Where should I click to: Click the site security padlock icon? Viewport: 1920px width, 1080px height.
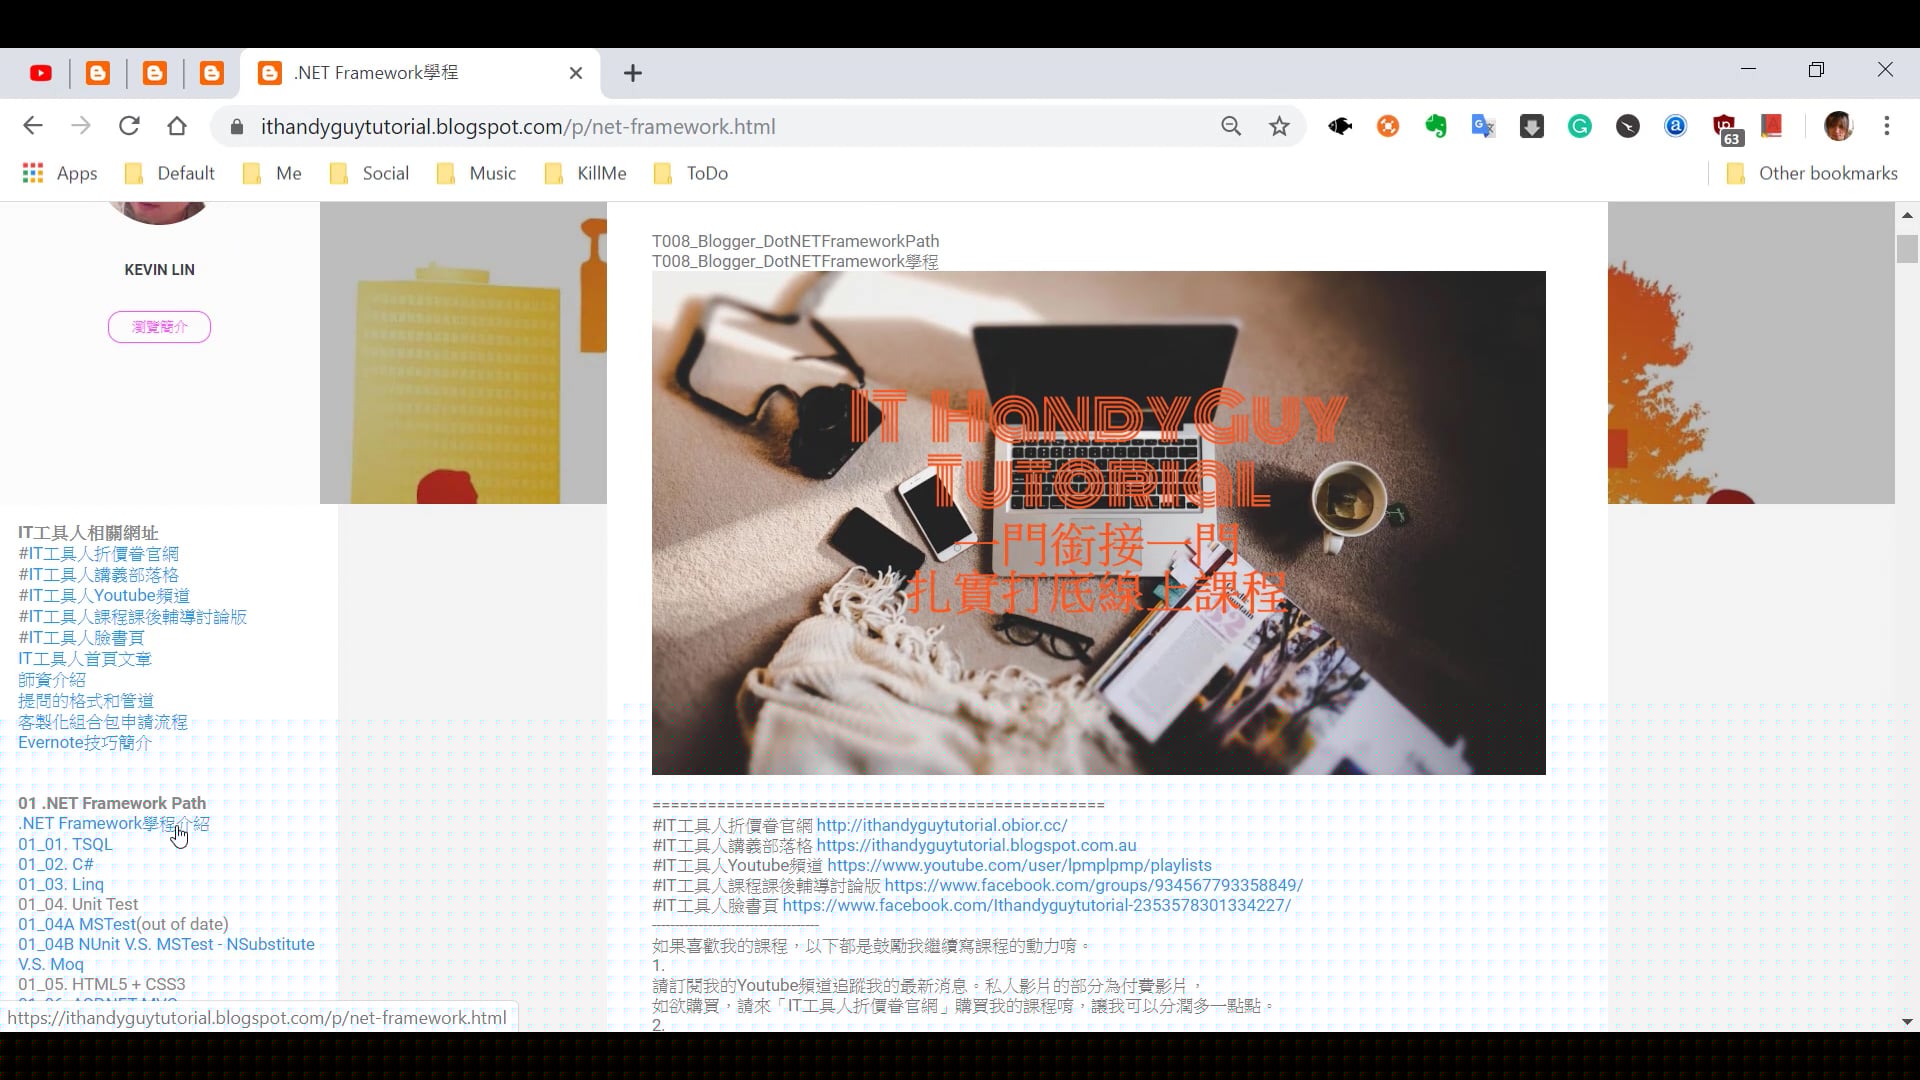click(237, 126)
